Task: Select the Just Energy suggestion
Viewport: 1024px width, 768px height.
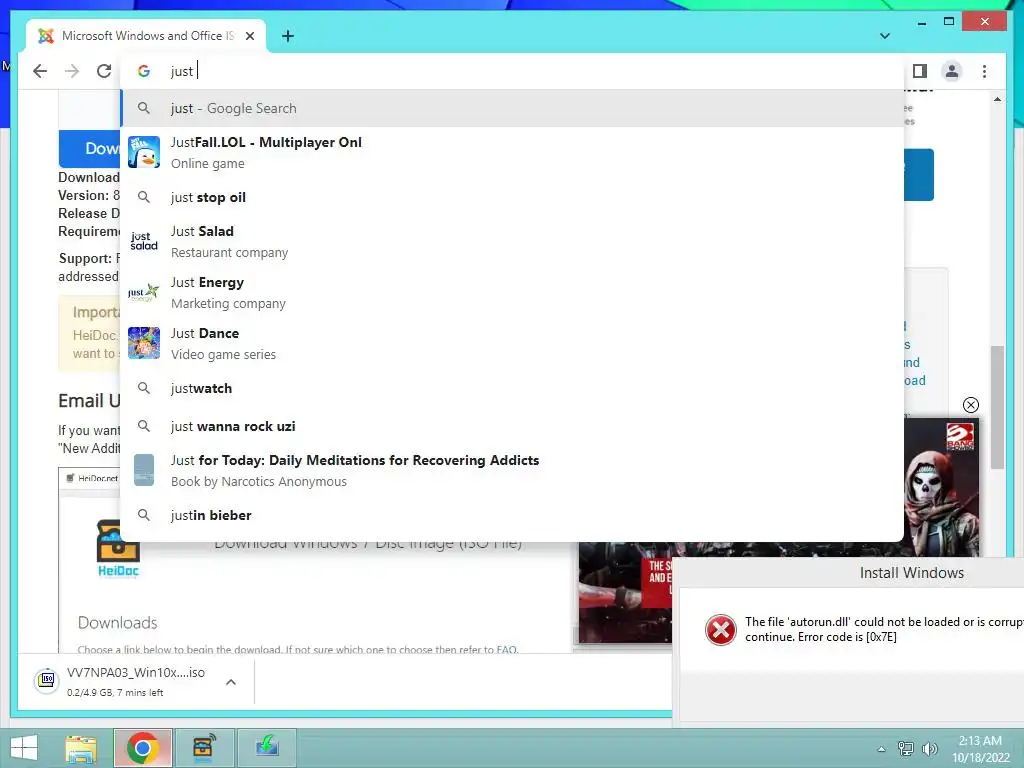Action: (x=512, y=293)
